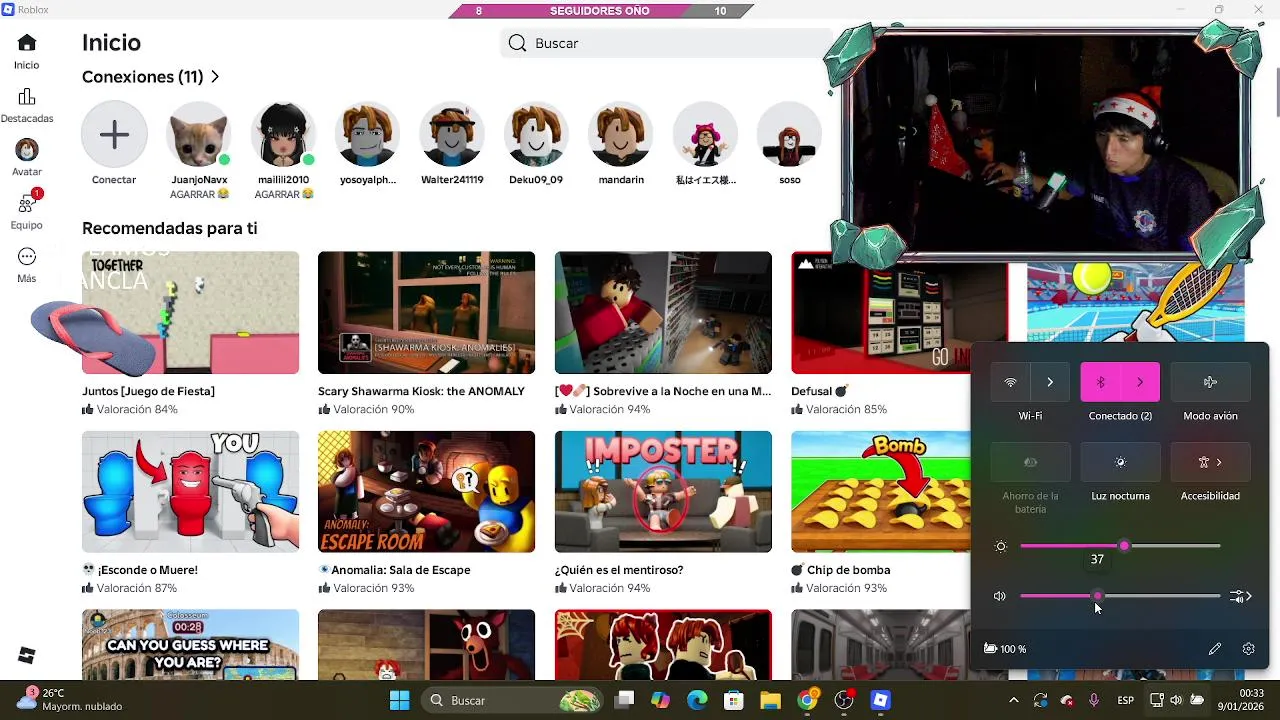Click OneDrive sync tray icon
The image size is (1280, 720).
[x=1067, y=700]
